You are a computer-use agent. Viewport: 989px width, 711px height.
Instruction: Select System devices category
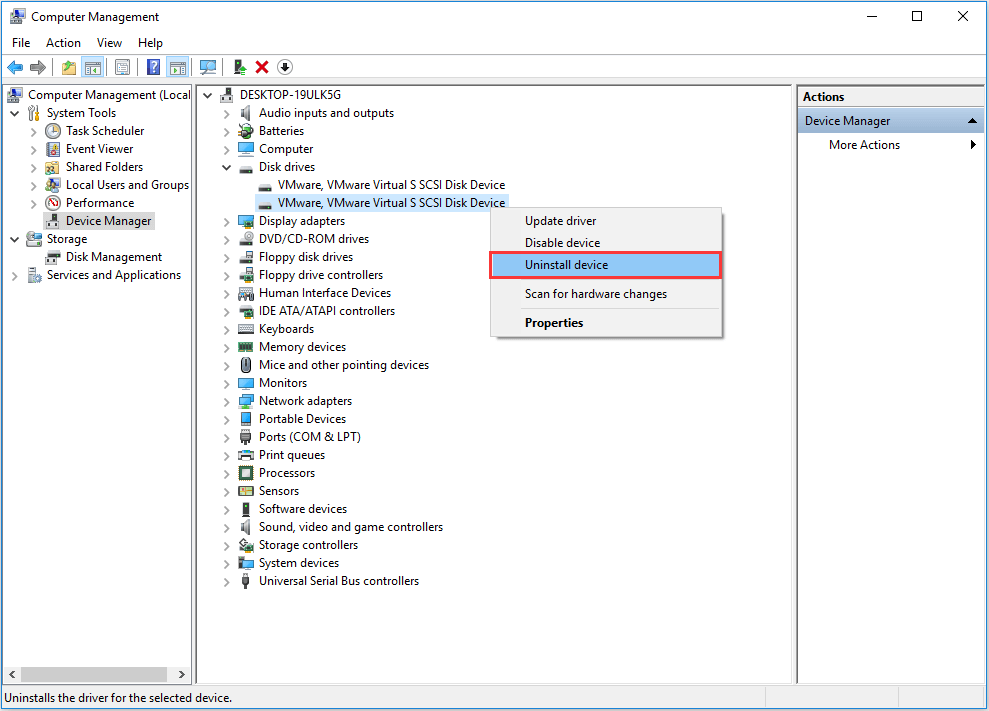[298, 563]
